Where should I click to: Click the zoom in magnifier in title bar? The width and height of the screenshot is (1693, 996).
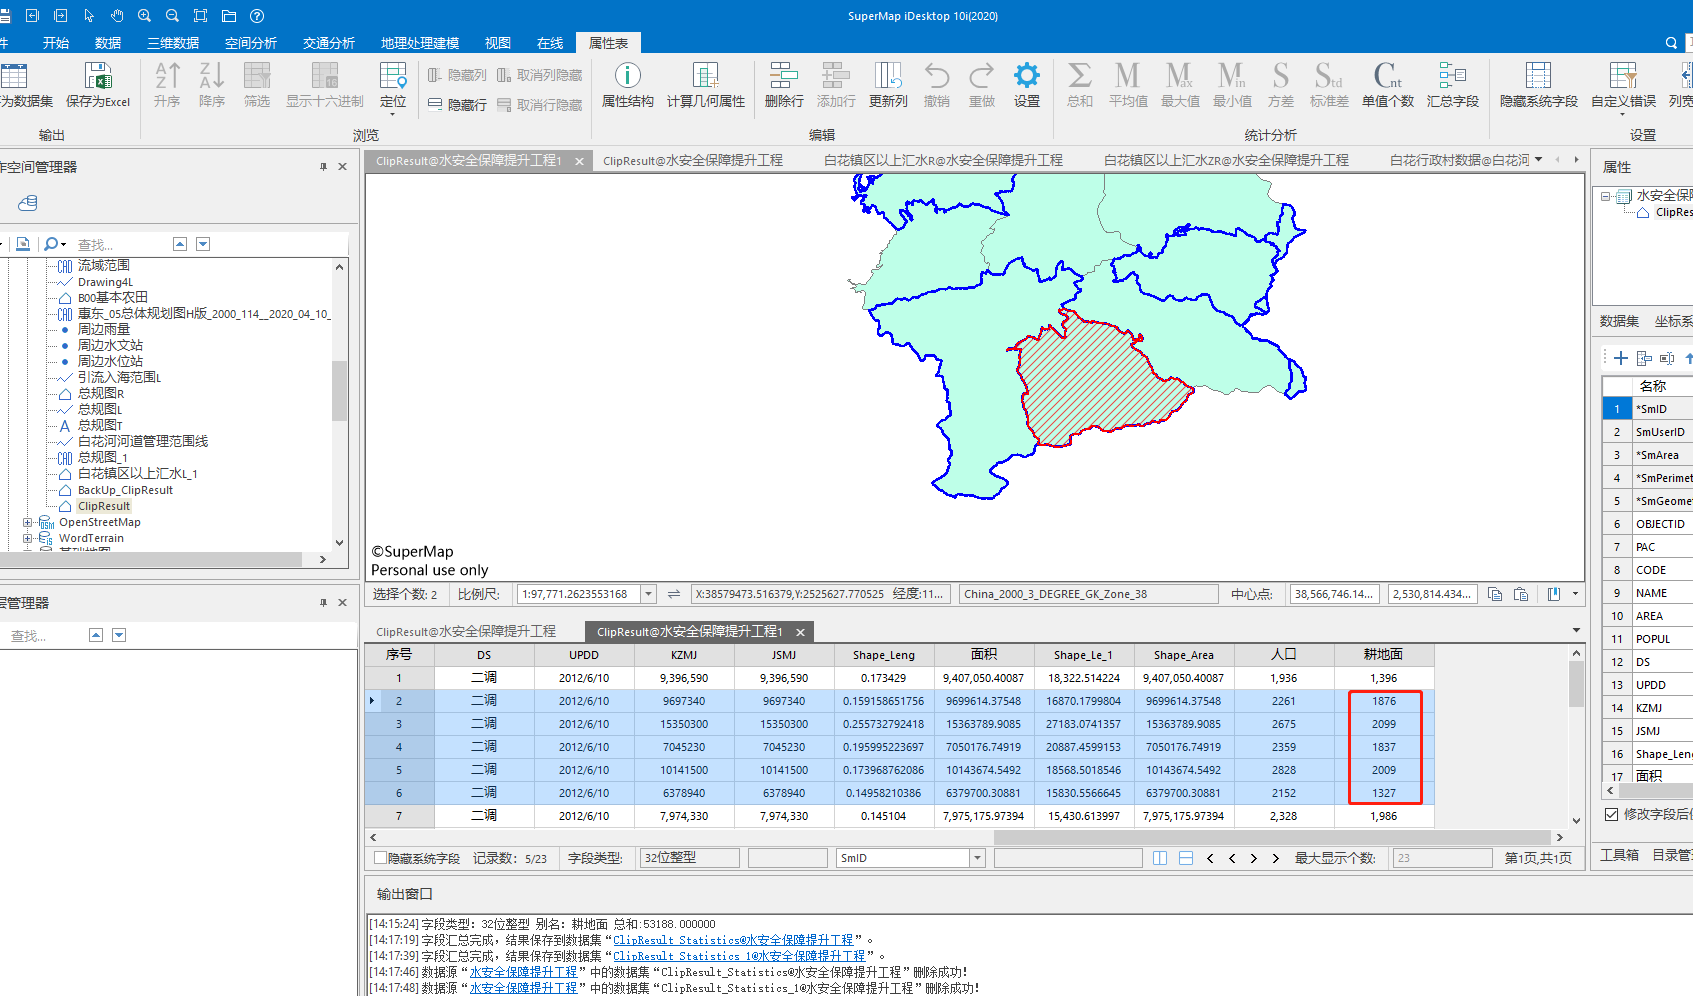(x=145, y=16)
